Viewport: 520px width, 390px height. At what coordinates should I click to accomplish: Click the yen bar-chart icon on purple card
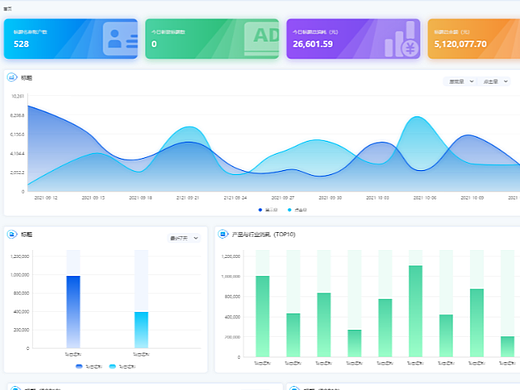click(x=401, y=39)
